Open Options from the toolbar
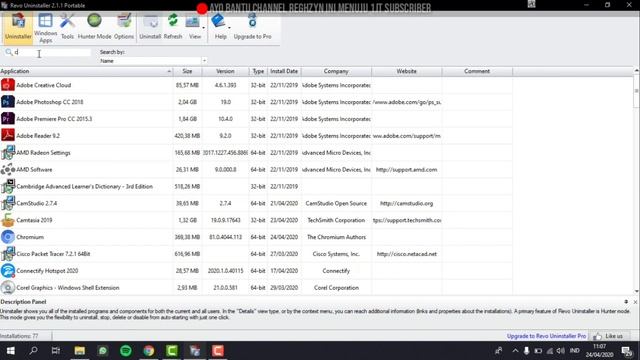Image resolution: width=640 pixels, height=360 pixels. (x=124, y=27)
